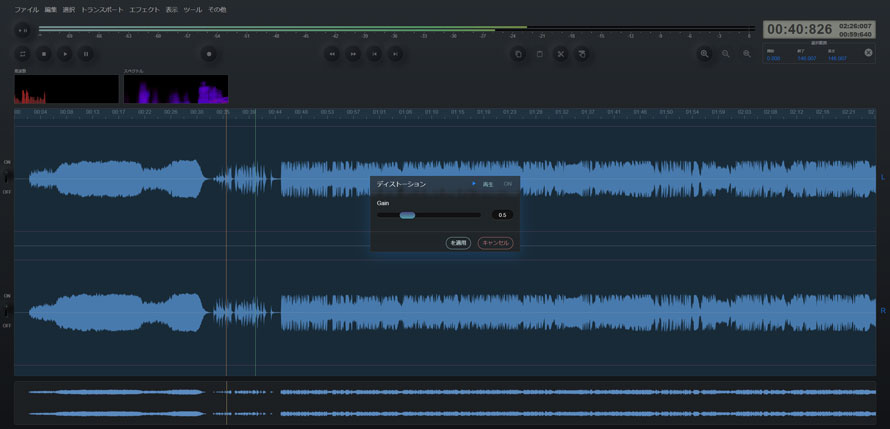Start playback with the play button
Screen dimensions: 890x429
(65, 54)
